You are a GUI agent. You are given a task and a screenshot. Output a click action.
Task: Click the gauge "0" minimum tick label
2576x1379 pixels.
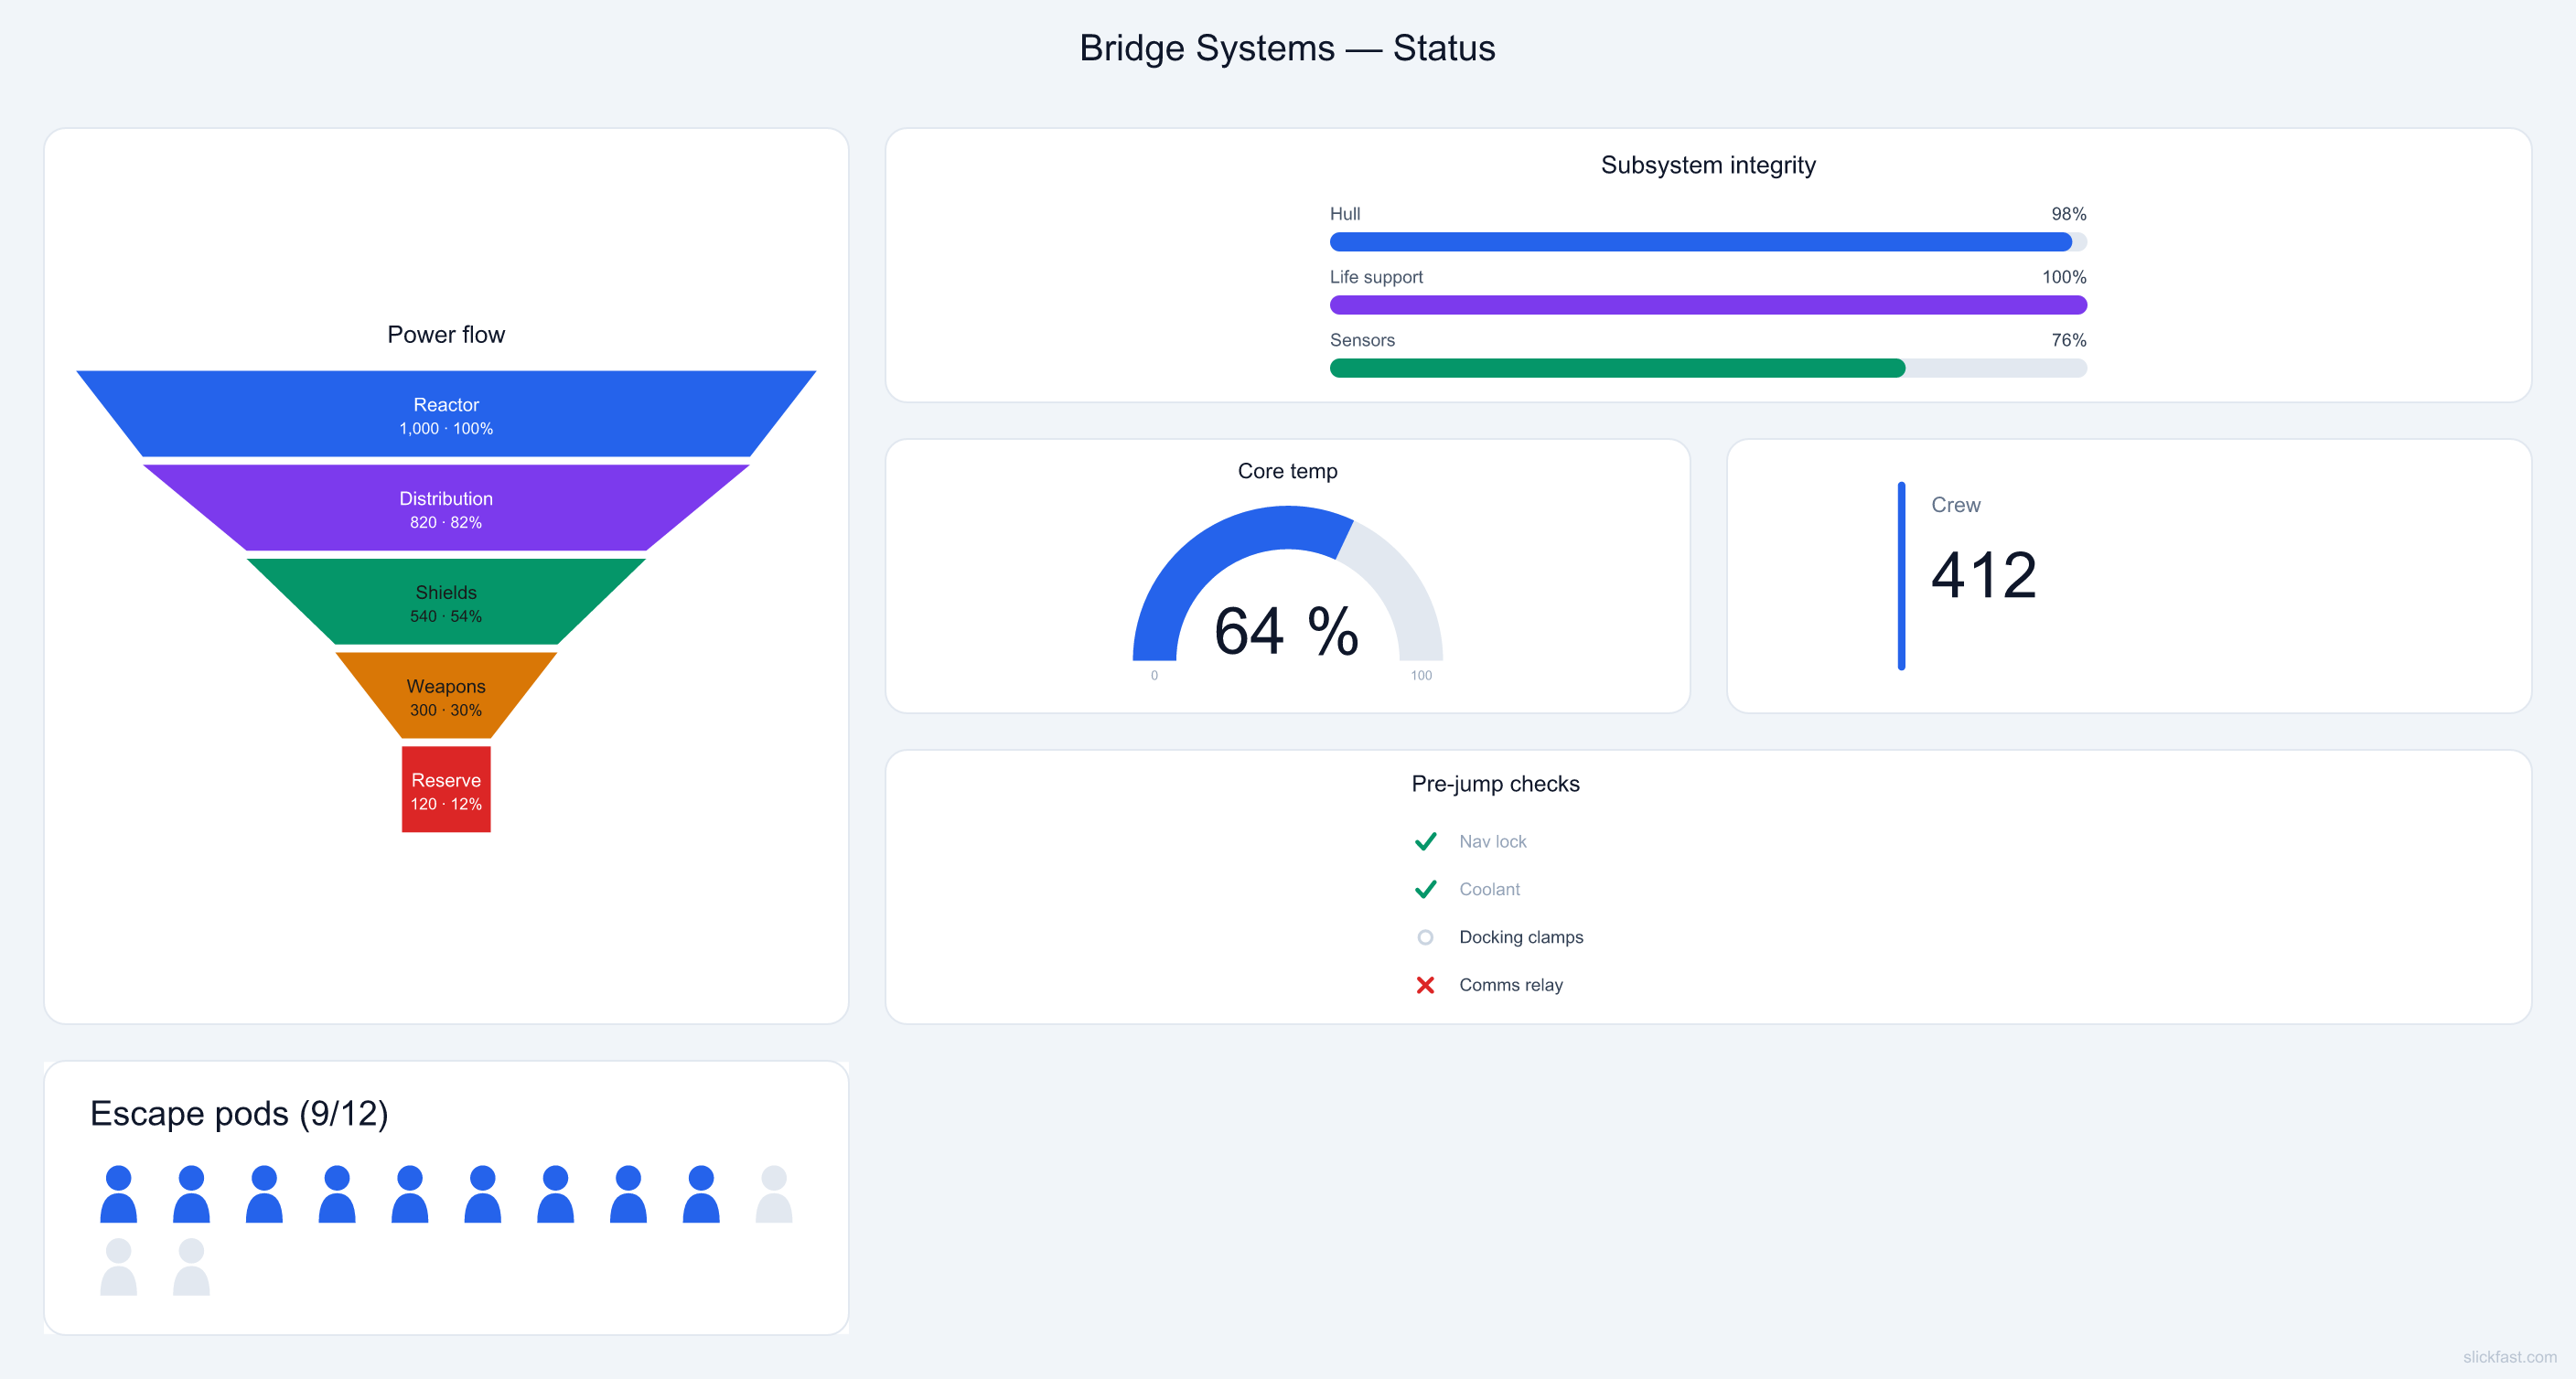click(x=1154, y=676)
